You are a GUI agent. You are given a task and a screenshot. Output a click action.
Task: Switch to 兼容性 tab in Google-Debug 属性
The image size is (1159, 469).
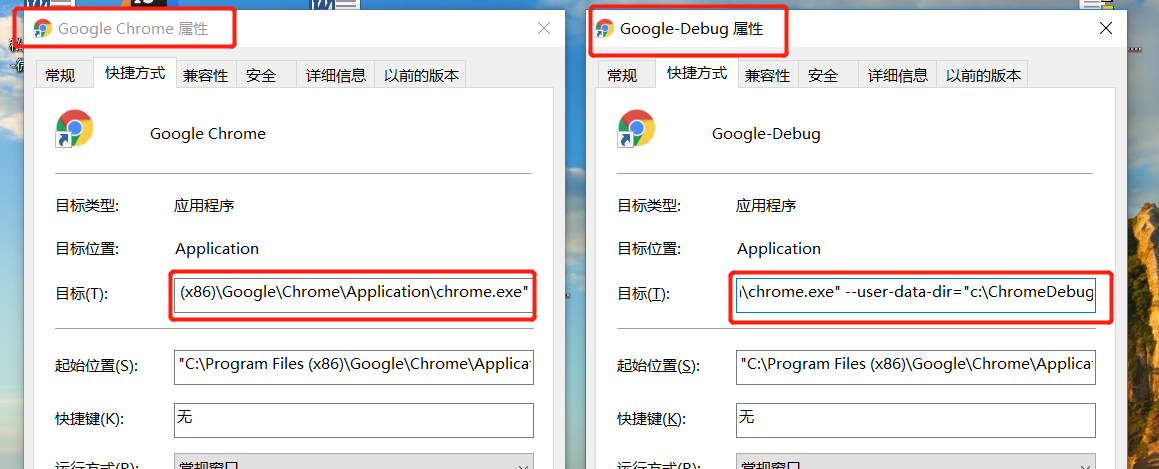coord(767,75)
